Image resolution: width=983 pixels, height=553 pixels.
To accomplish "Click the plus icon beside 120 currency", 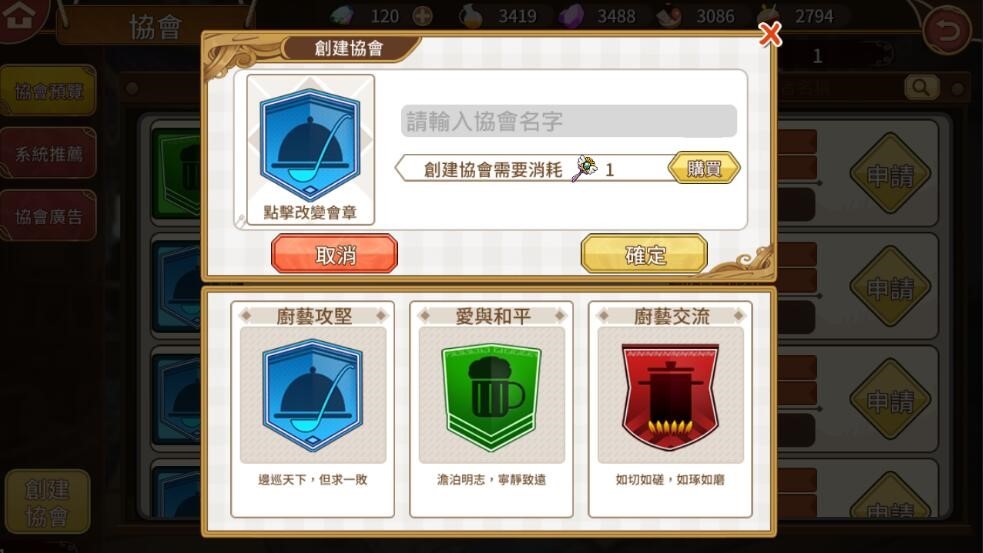I will click(423, 16).
